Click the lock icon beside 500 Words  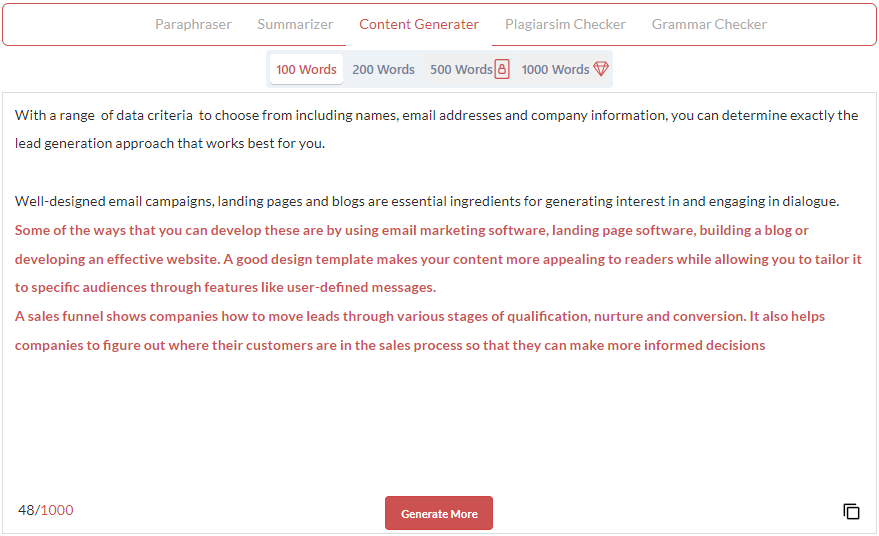[x=502, y=69]
